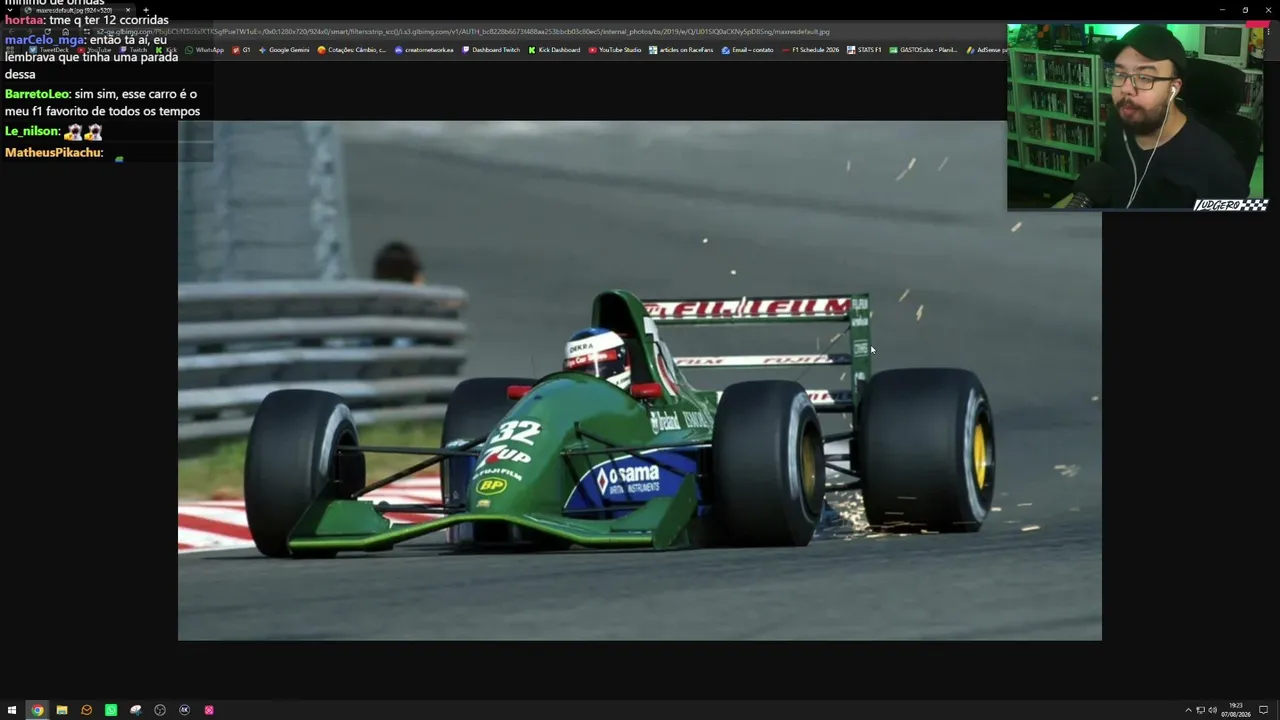This screenshot has width=1280, height=720.
Task: Open the pink app icon in the taskbar
Action: tap(209, 710)
